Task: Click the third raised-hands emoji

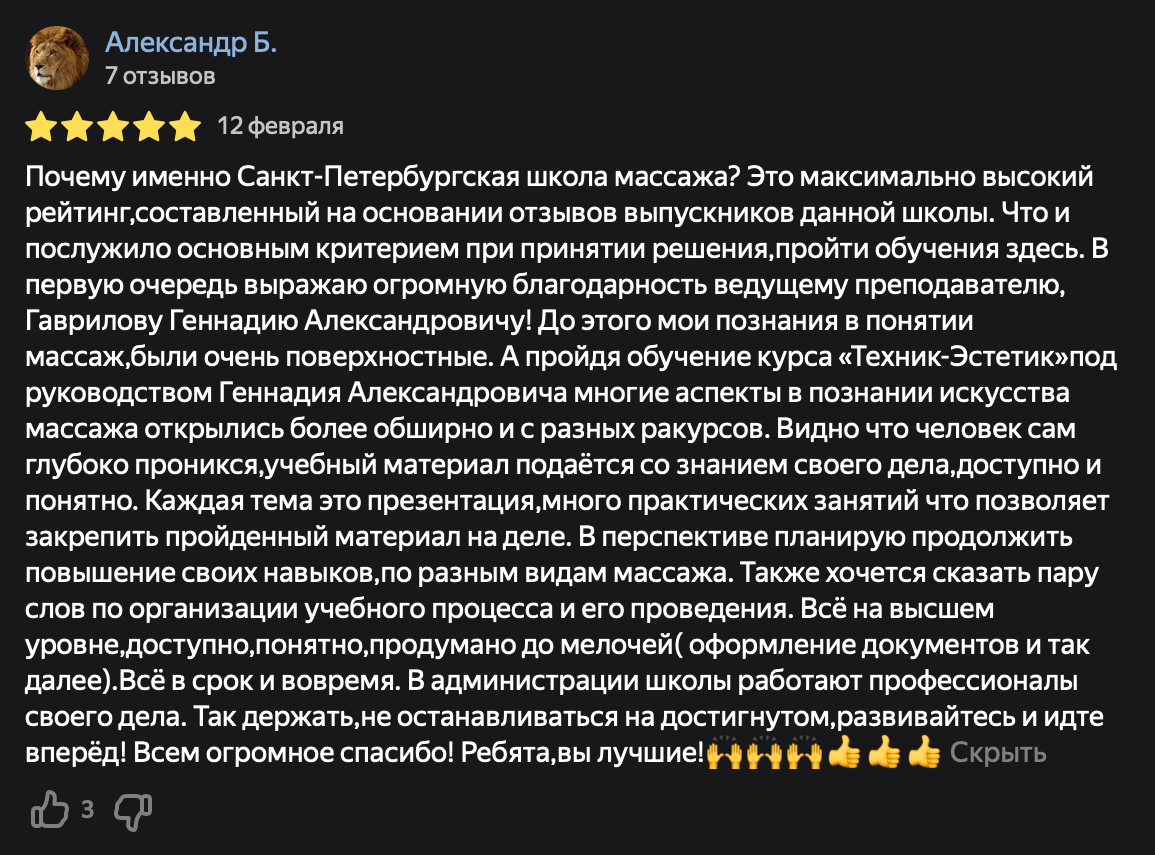Action: pos(804,753)
